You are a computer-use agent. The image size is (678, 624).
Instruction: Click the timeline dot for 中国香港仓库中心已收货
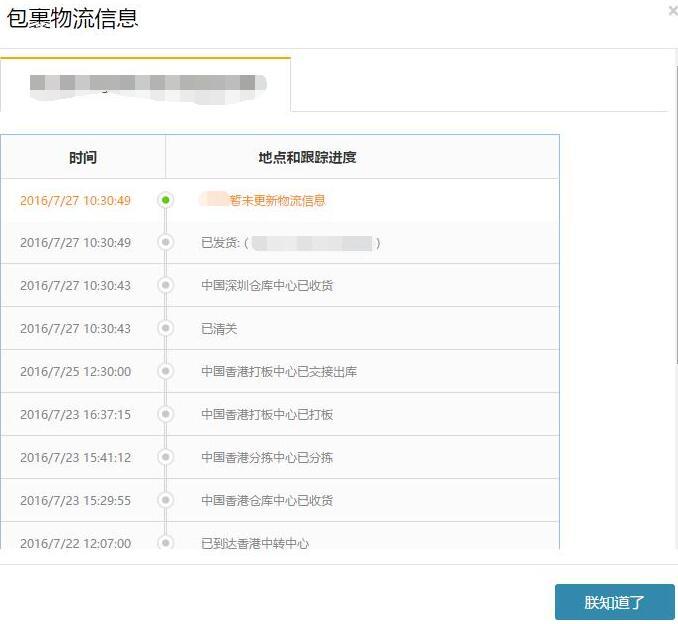[x=166, y=500]
